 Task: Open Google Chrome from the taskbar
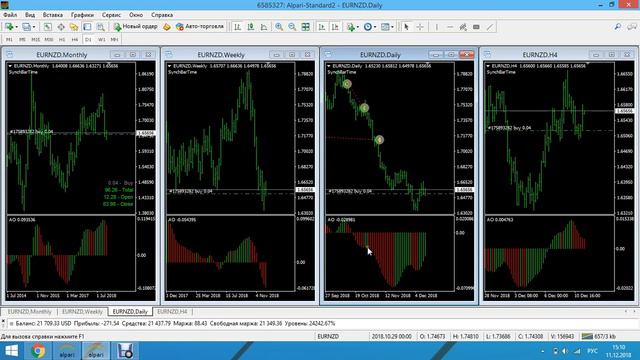tap(38, 351)
